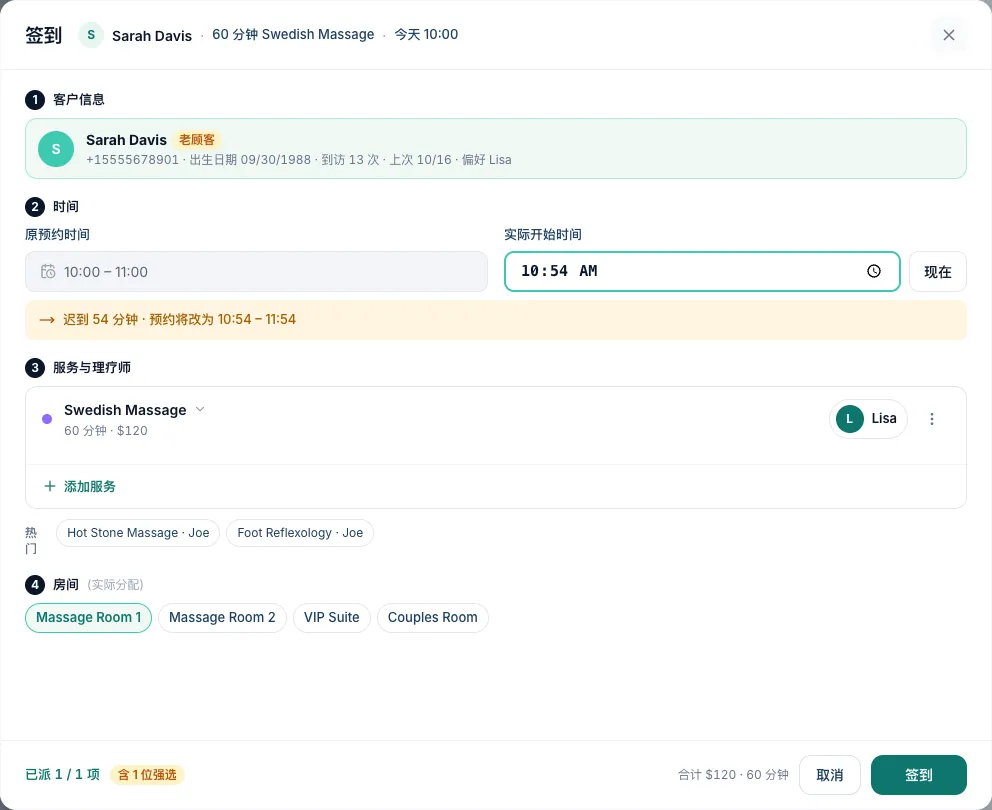Add the Foot Reflexology · Joe suggestion
The image size is (992, 810).
pyautogui.click(x=300, y=533)
